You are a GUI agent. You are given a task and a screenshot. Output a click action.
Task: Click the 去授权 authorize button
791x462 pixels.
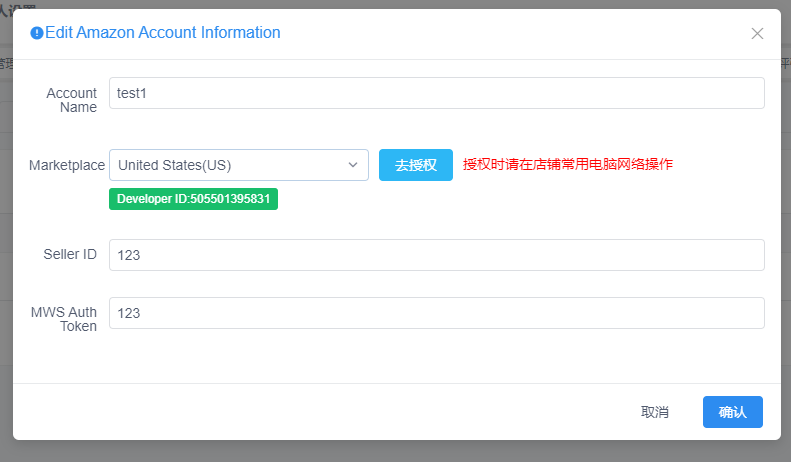click(x=416, y=165)
